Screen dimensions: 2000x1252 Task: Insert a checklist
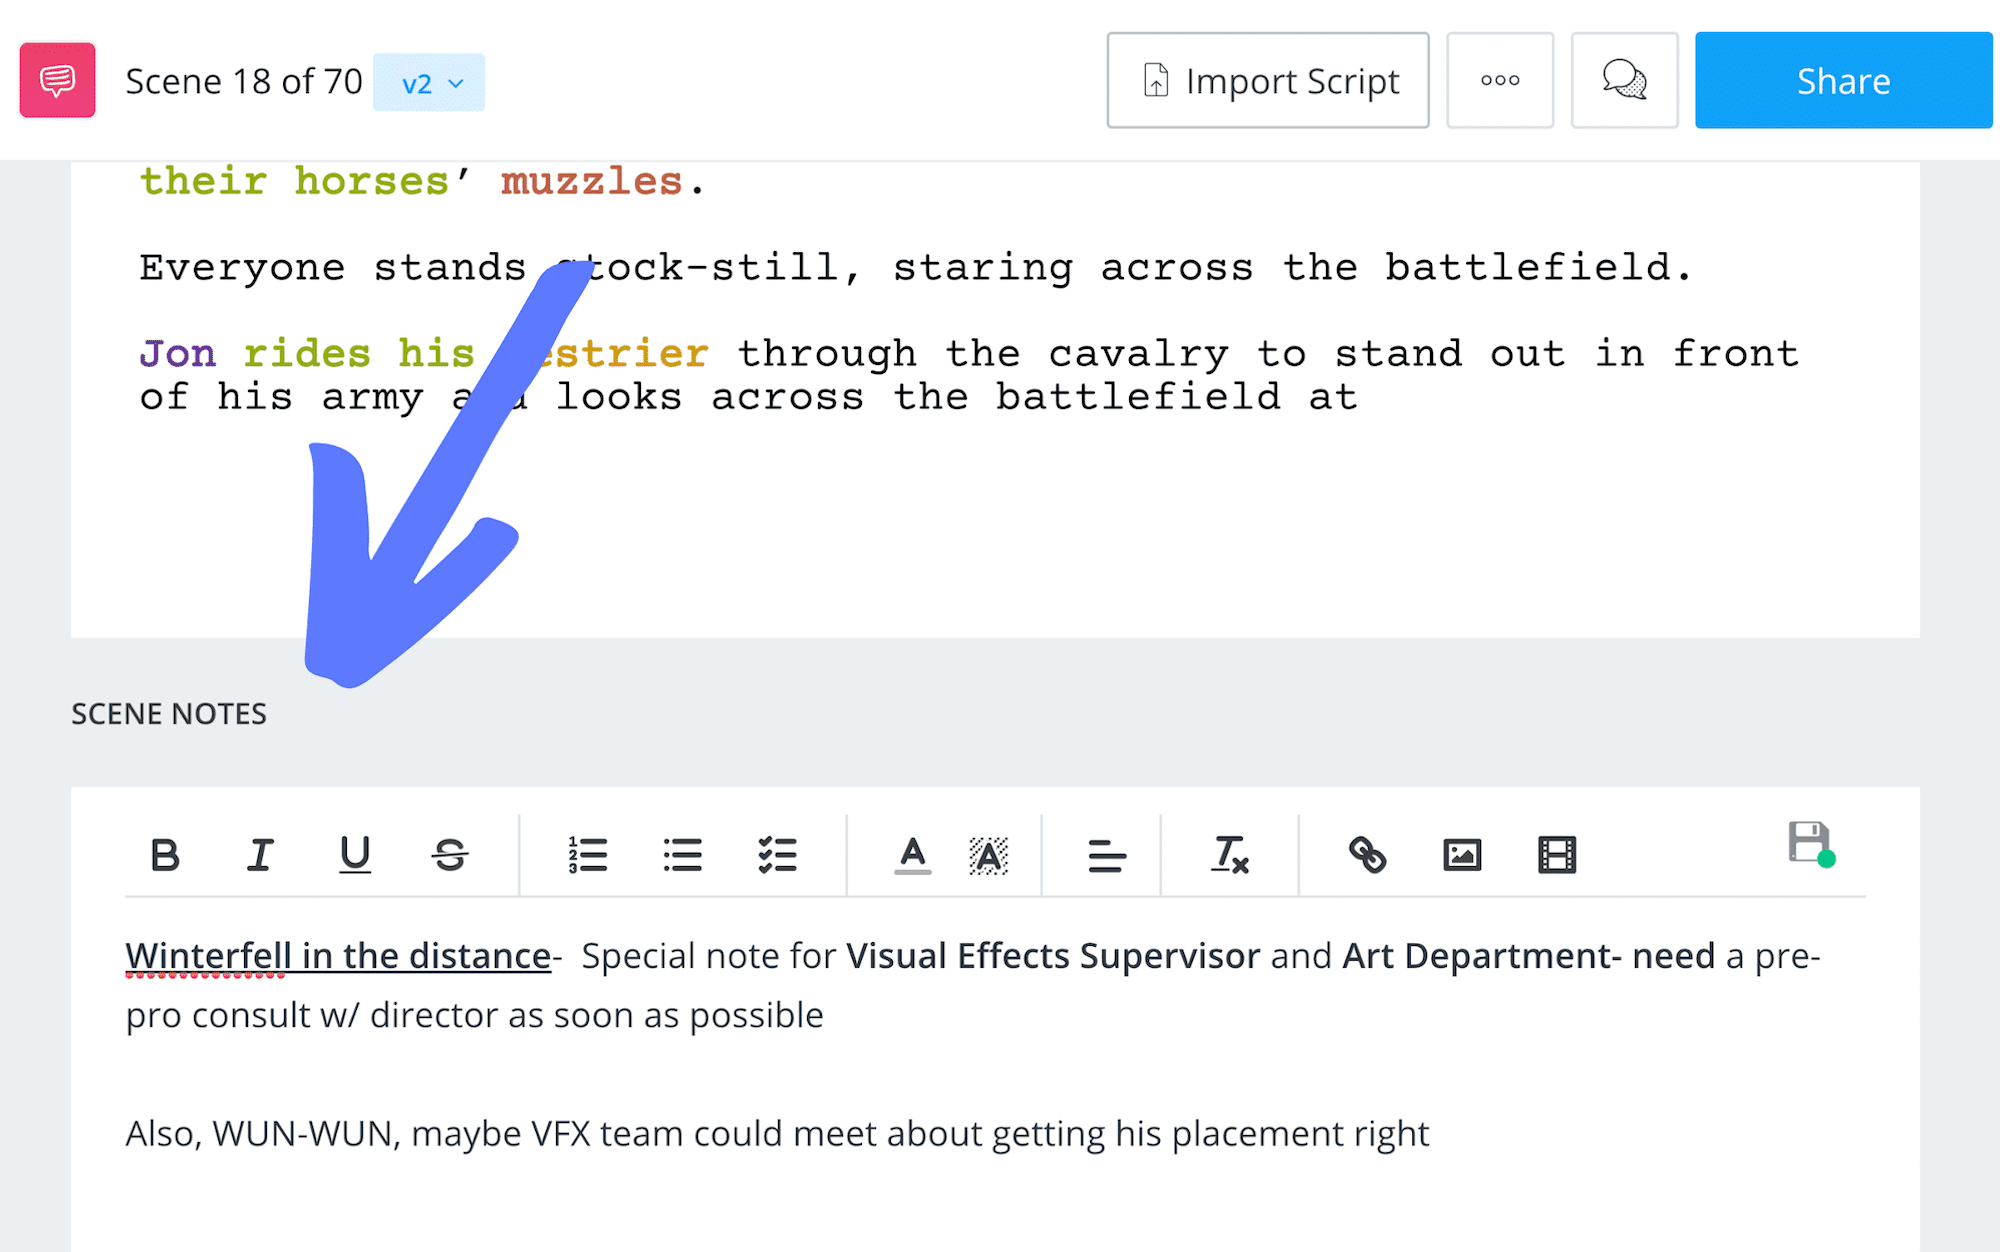point(777,855)
